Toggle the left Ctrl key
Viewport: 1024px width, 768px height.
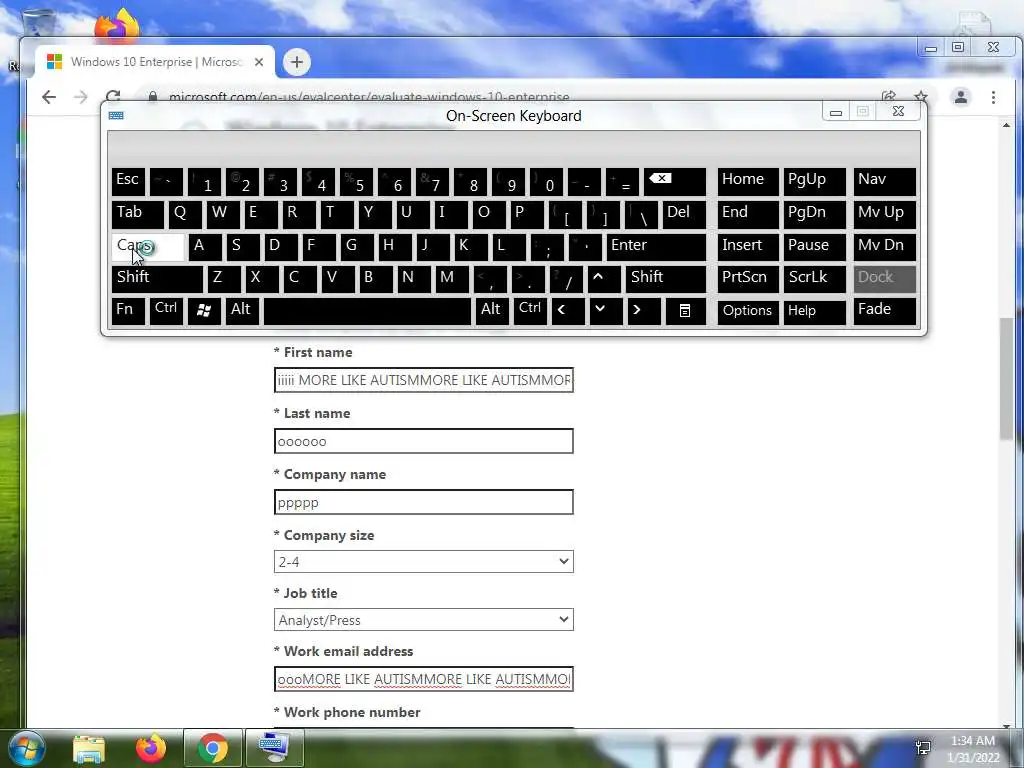point(166,311)
